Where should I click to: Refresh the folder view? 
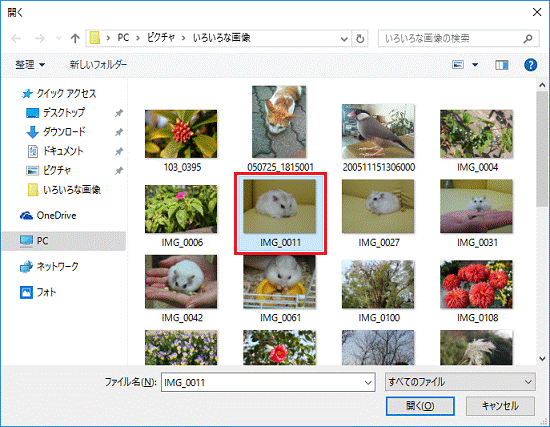click(360, 39)
